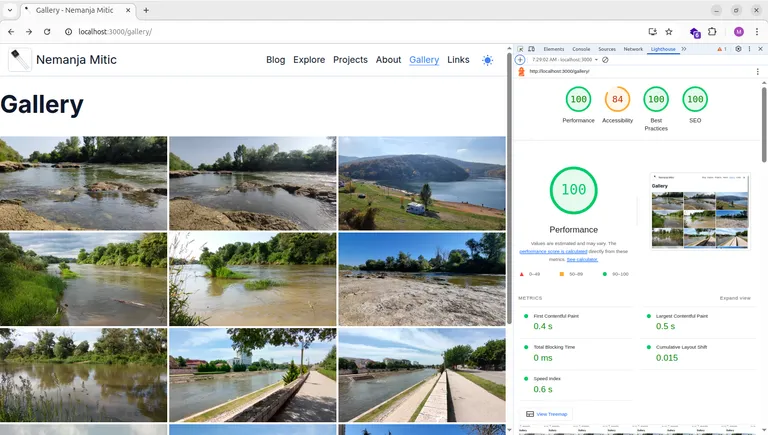Jump to the Accessibility score gauge 84
Viewport: 768px width, 435px height.
[x=617, y=100]
